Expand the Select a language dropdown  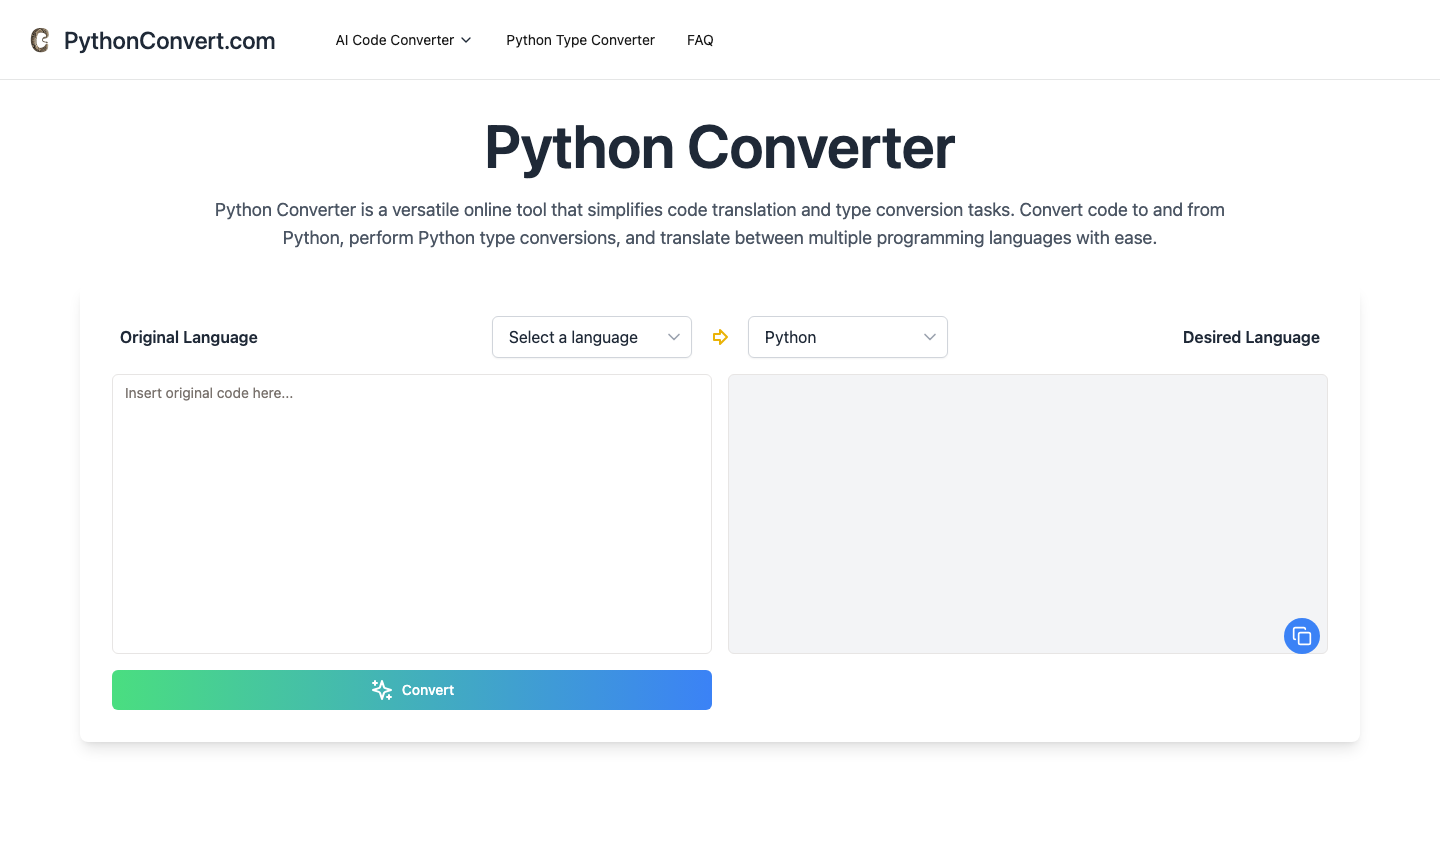[592, 337]
